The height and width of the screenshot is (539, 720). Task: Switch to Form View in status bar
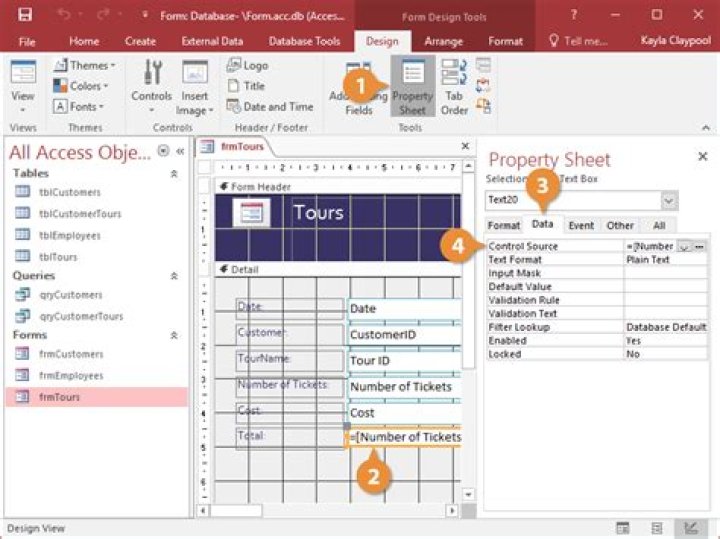pyautogui.click(x=622, y=528)
